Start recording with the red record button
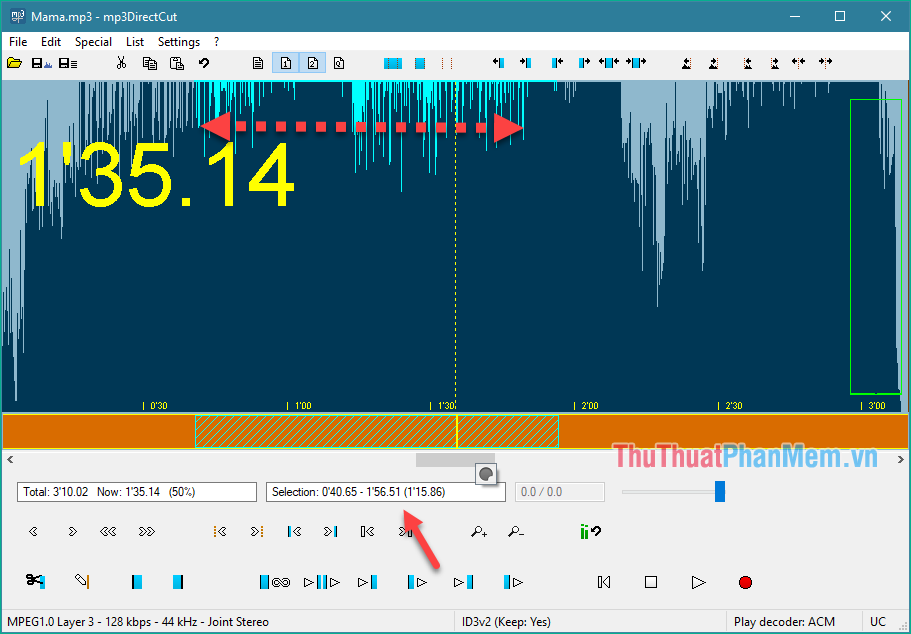This screenshot has width=911, height=634. tap(744, 581)
